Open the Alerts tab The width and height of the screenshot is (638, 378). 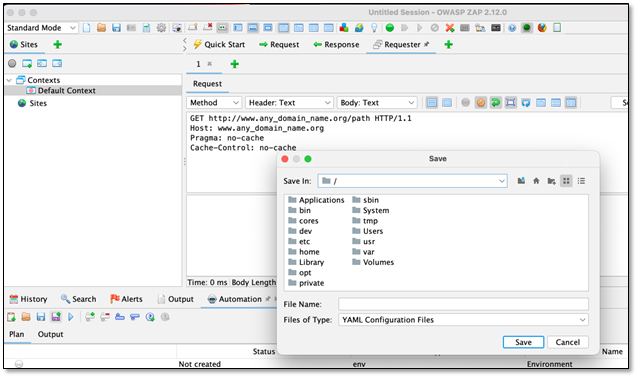click(127, 299)
